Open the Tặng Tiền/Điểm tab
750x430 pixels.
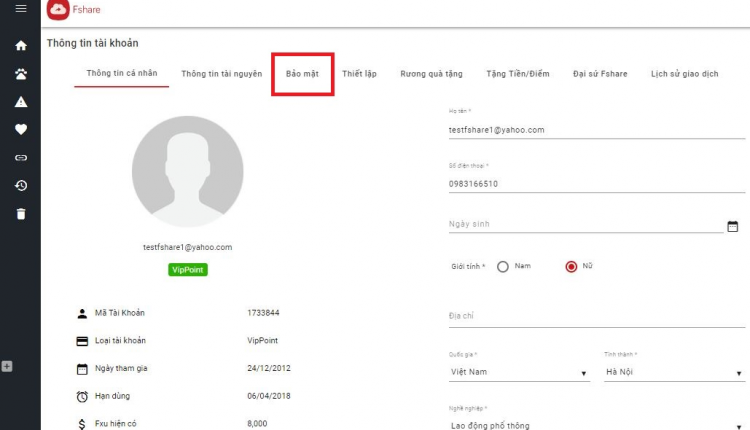click(x=518, y=74)
